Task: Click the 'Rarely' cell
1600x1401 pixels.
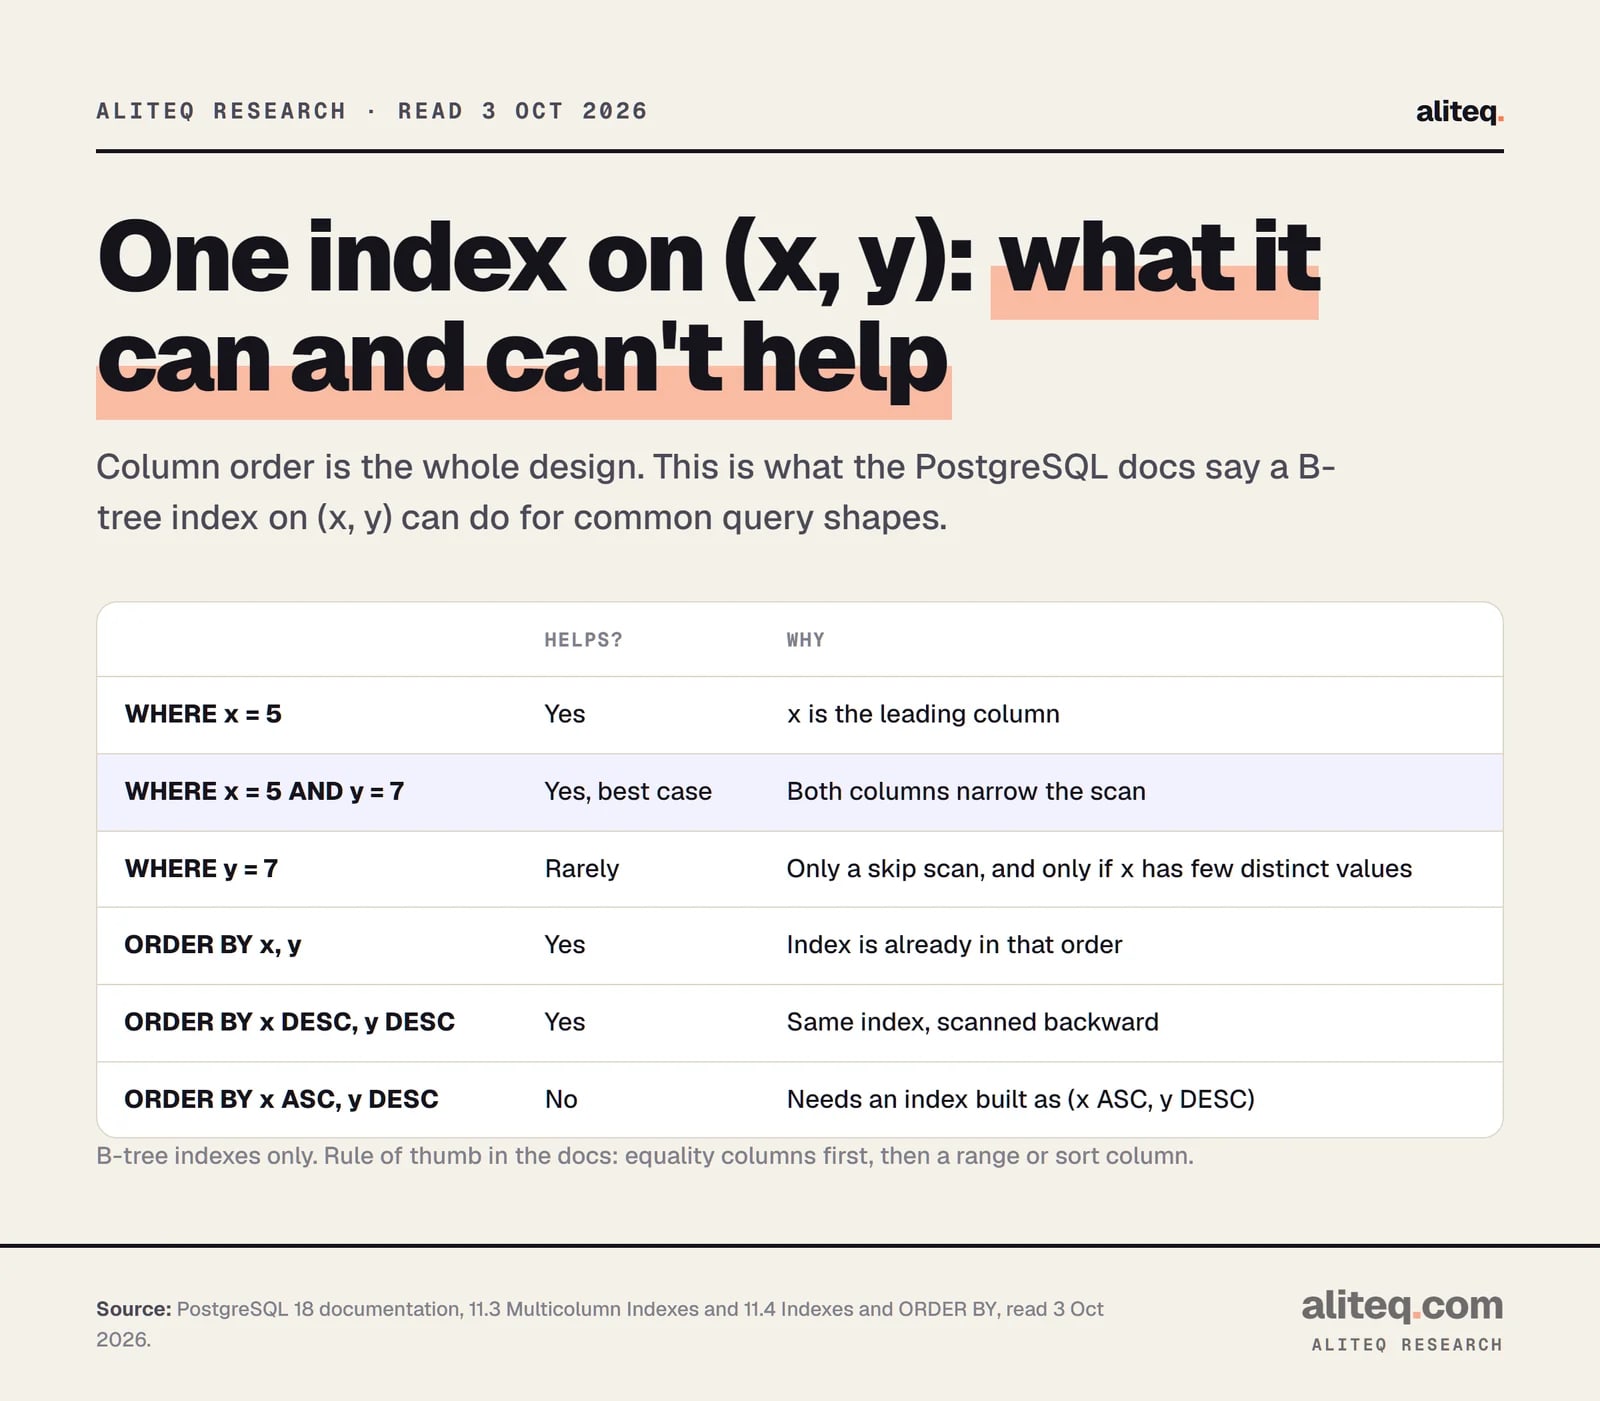Action: point(582,868)
